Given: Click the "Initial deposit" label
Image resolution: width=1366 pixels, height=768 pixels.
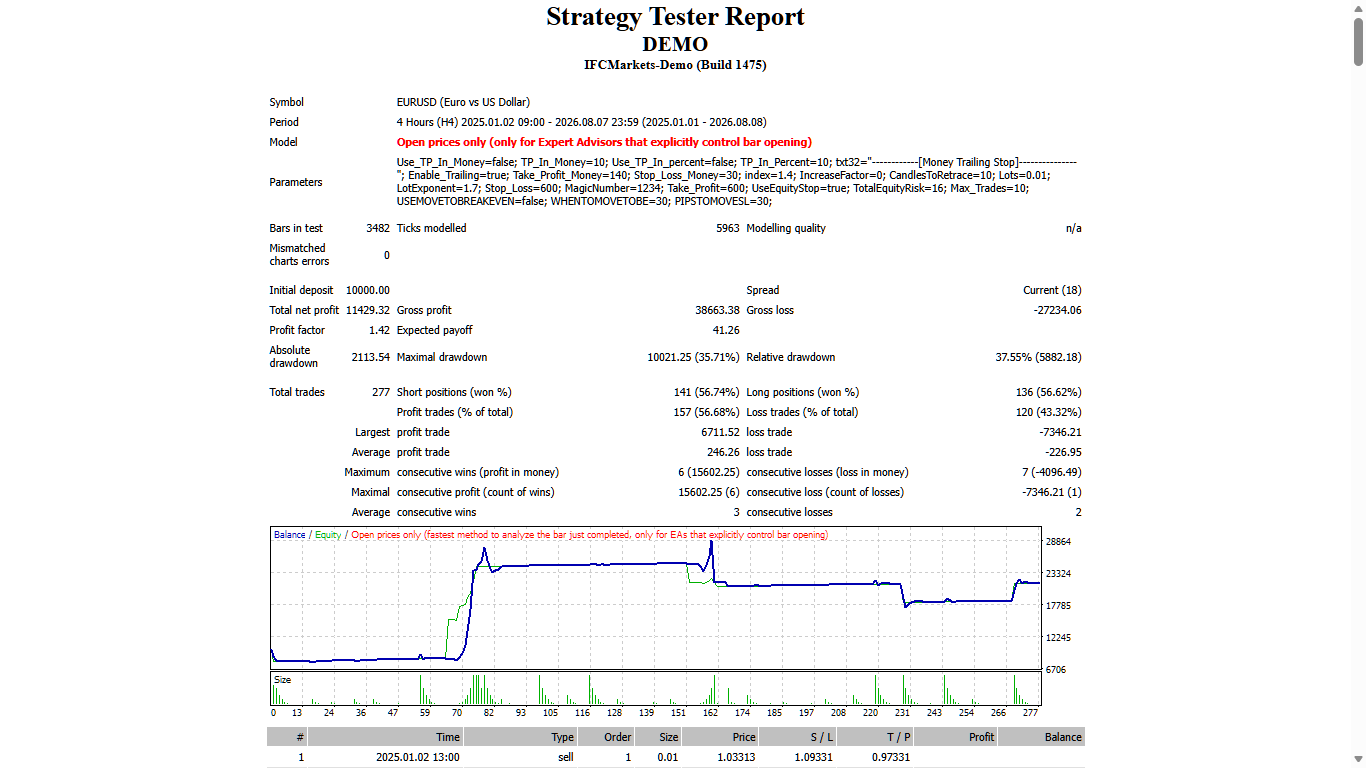Looking at the screenshot, I should 301,290.
